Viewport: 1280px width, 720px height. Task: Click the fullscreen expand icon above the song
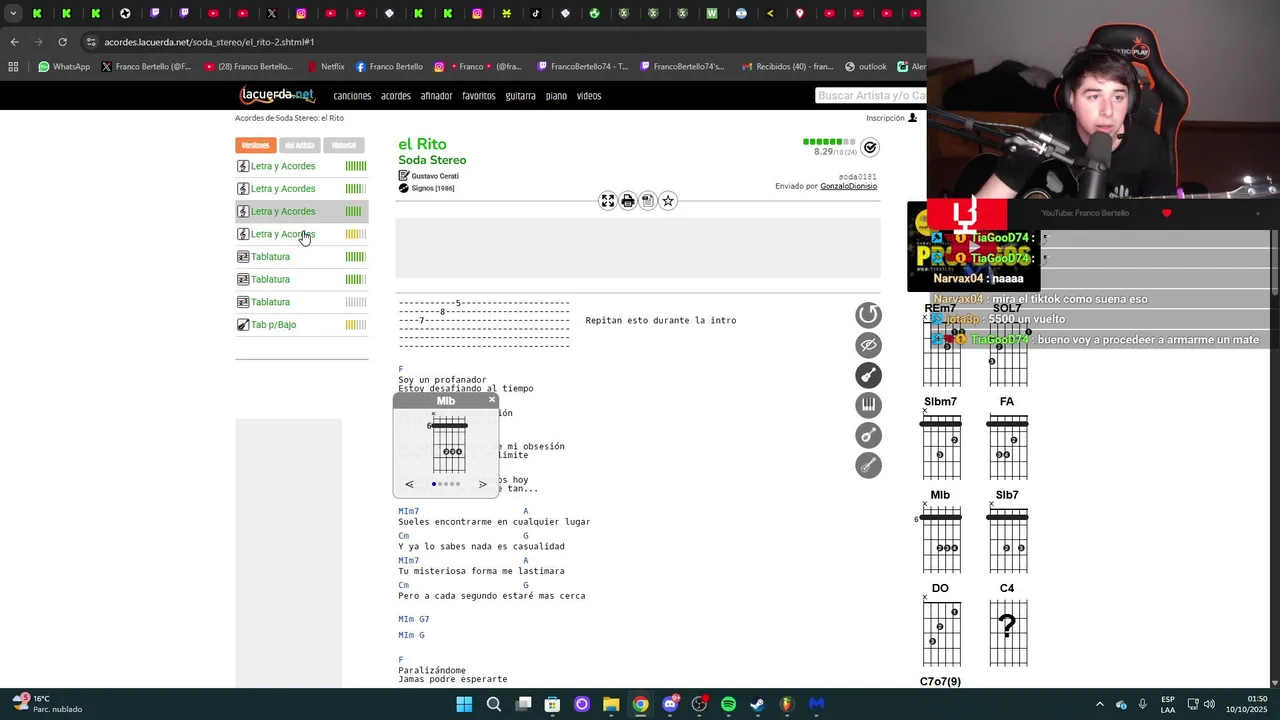click(x=607, y=201)
